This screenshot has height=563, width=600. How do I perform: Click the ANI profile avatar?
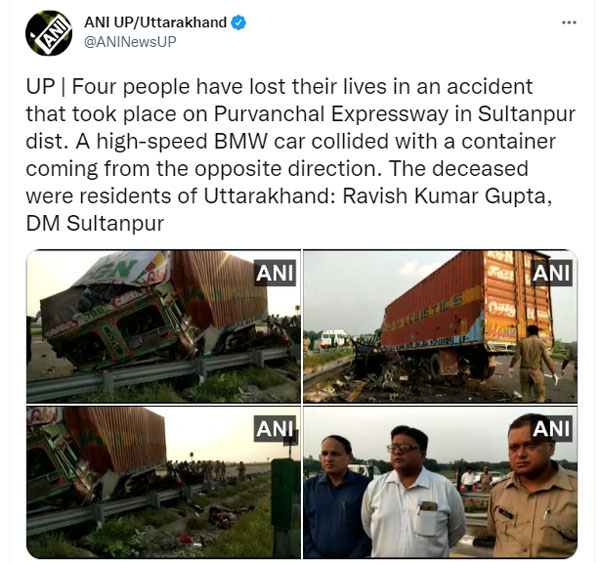(x=49, y=33)
